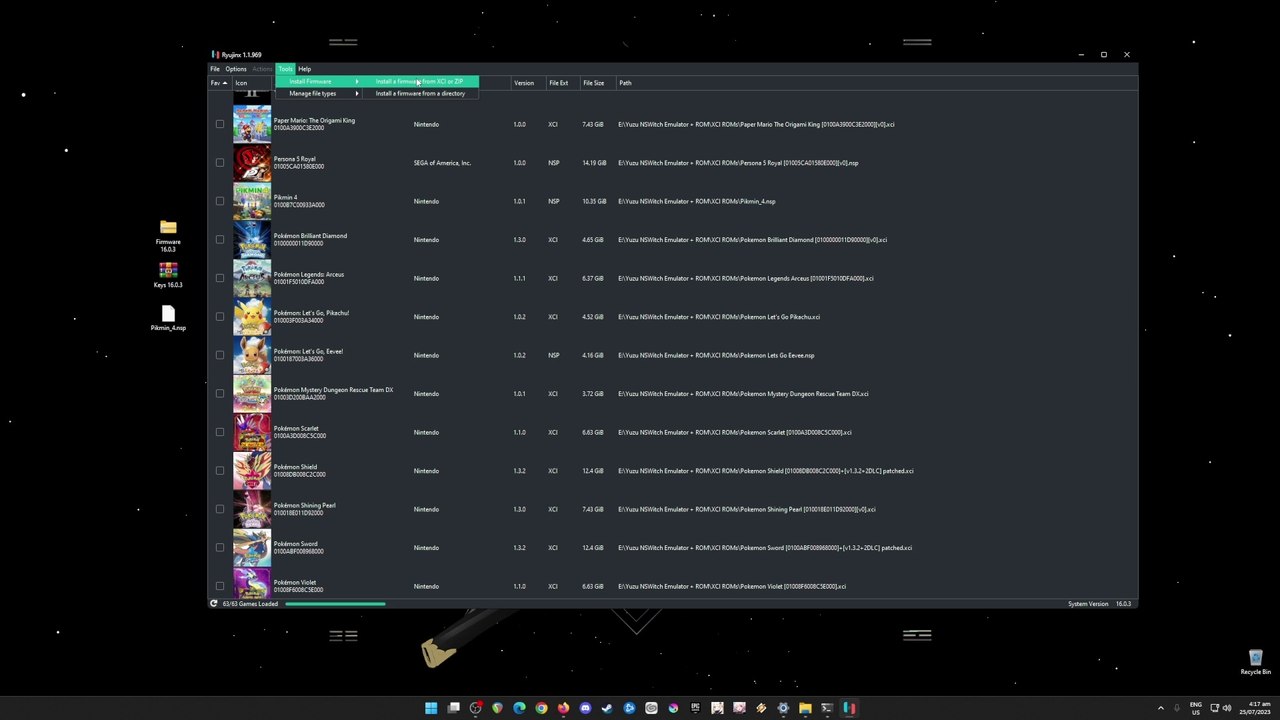
Task: Favorite Persona 5 Royal
Action: pyautogui.click(x=220, y=163)
